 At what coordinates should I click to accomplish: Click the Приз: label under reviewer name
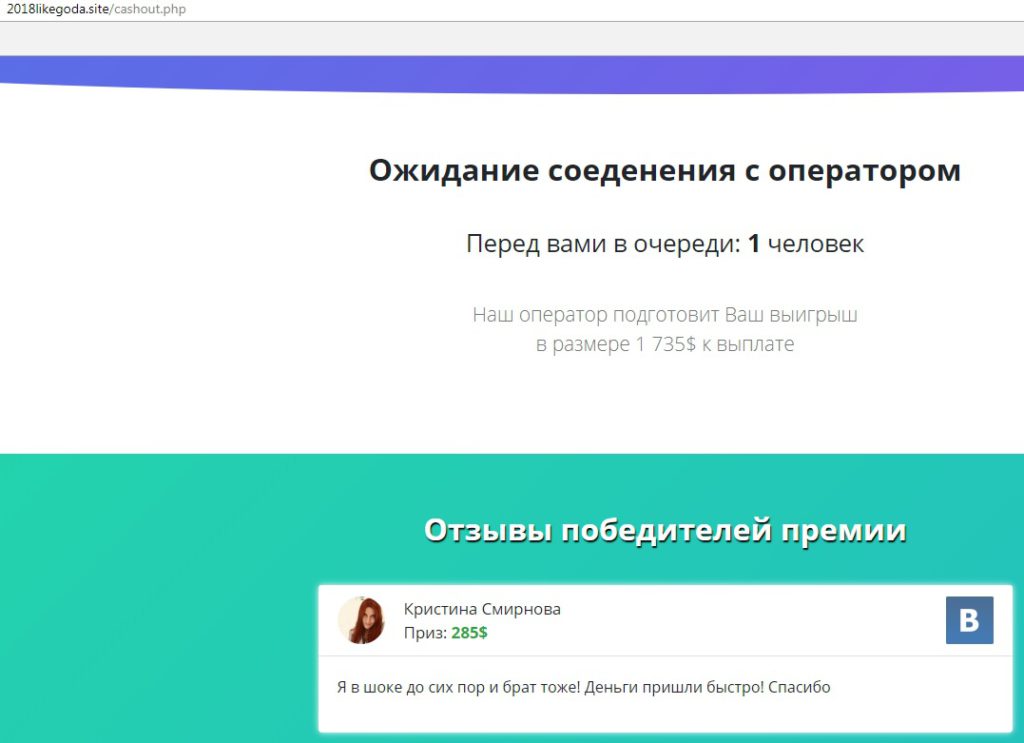(425, 633)
